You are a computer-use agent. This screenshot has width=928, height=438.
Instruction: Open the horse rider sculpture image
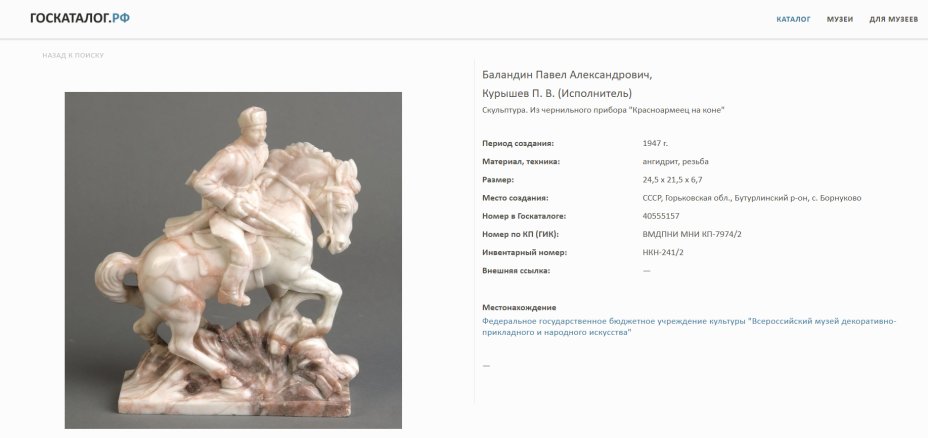(x=233, y=260)
